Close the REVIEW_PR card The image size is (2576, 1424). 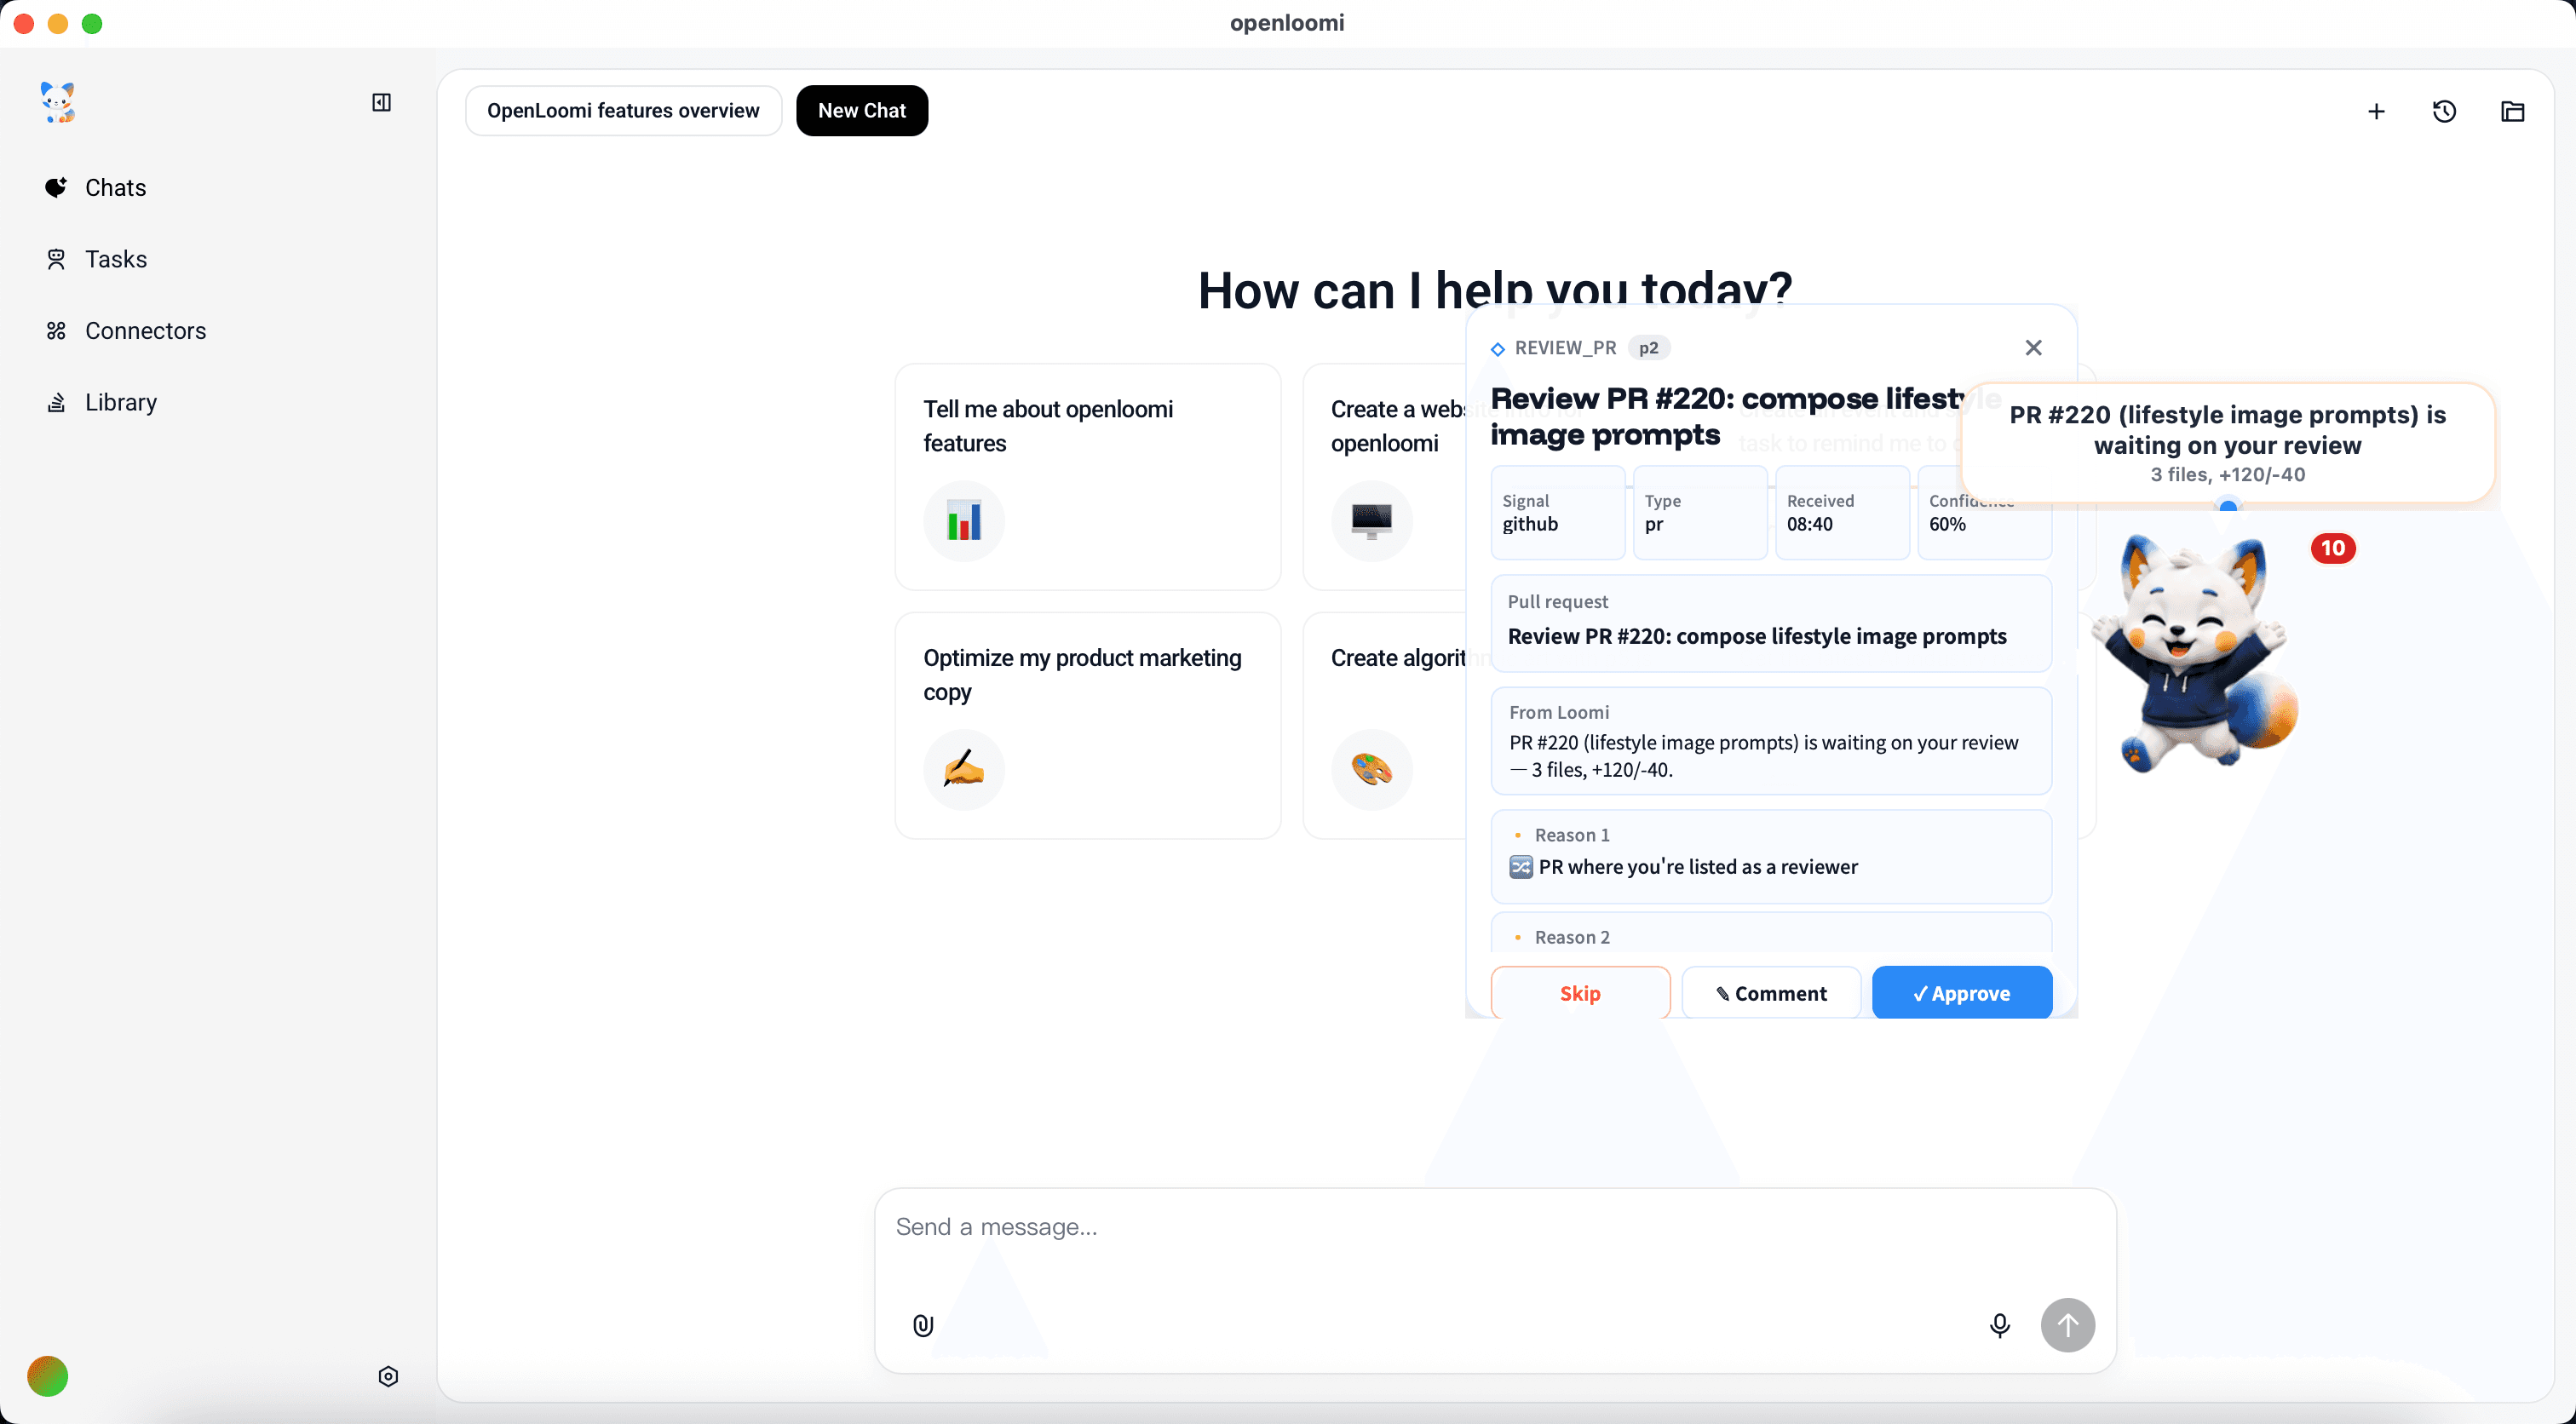tap(2033, 347)
